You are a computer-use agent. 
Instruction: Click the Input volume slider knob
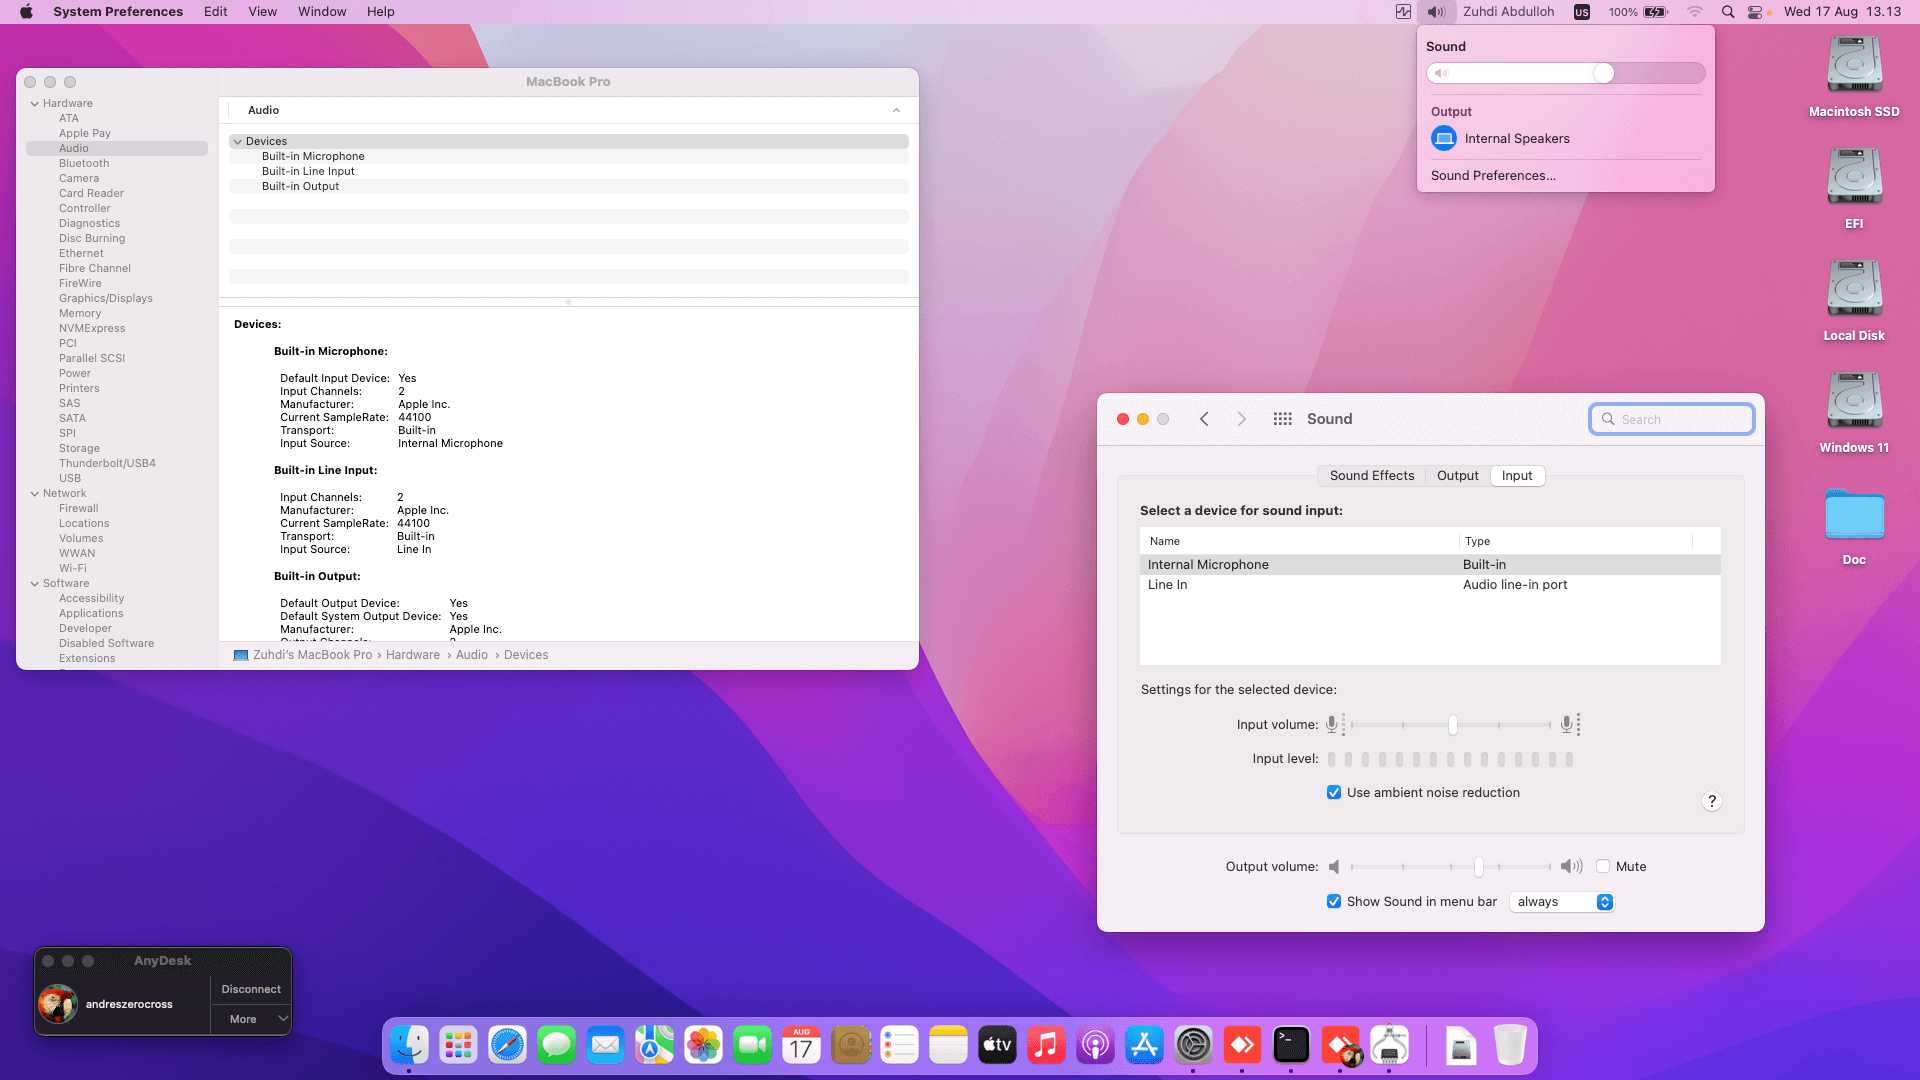(1452, 725)
